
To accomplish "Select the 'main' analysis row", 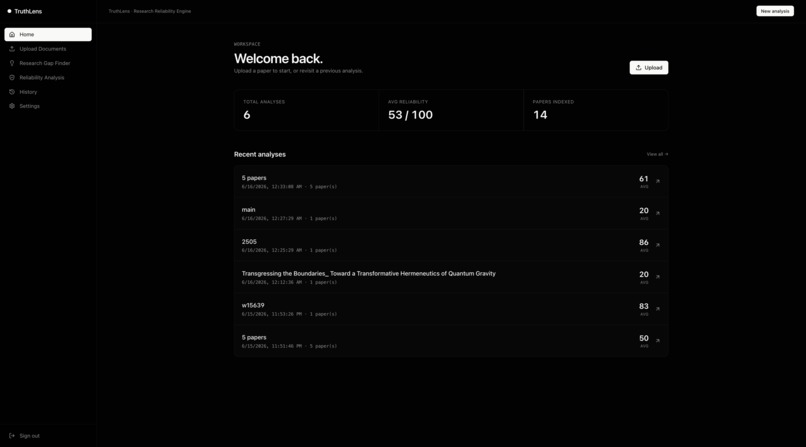I will tap(451, 214).
